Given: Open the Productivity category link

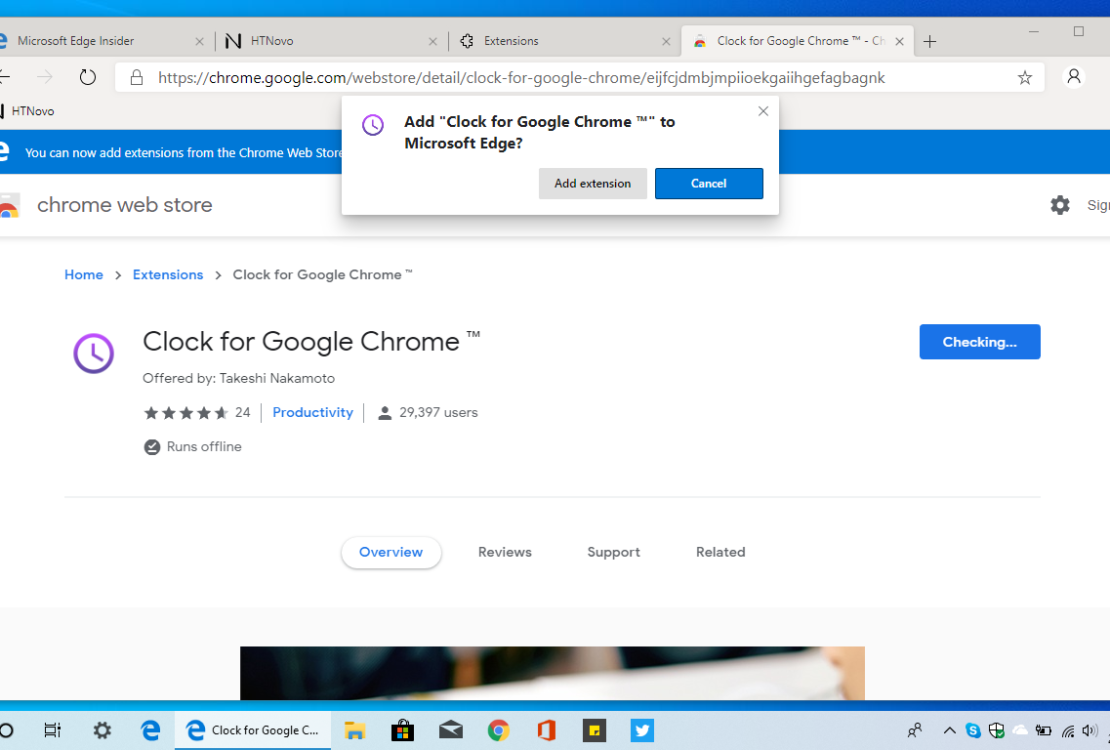Looking at the screenshot, I should (312, 412).
